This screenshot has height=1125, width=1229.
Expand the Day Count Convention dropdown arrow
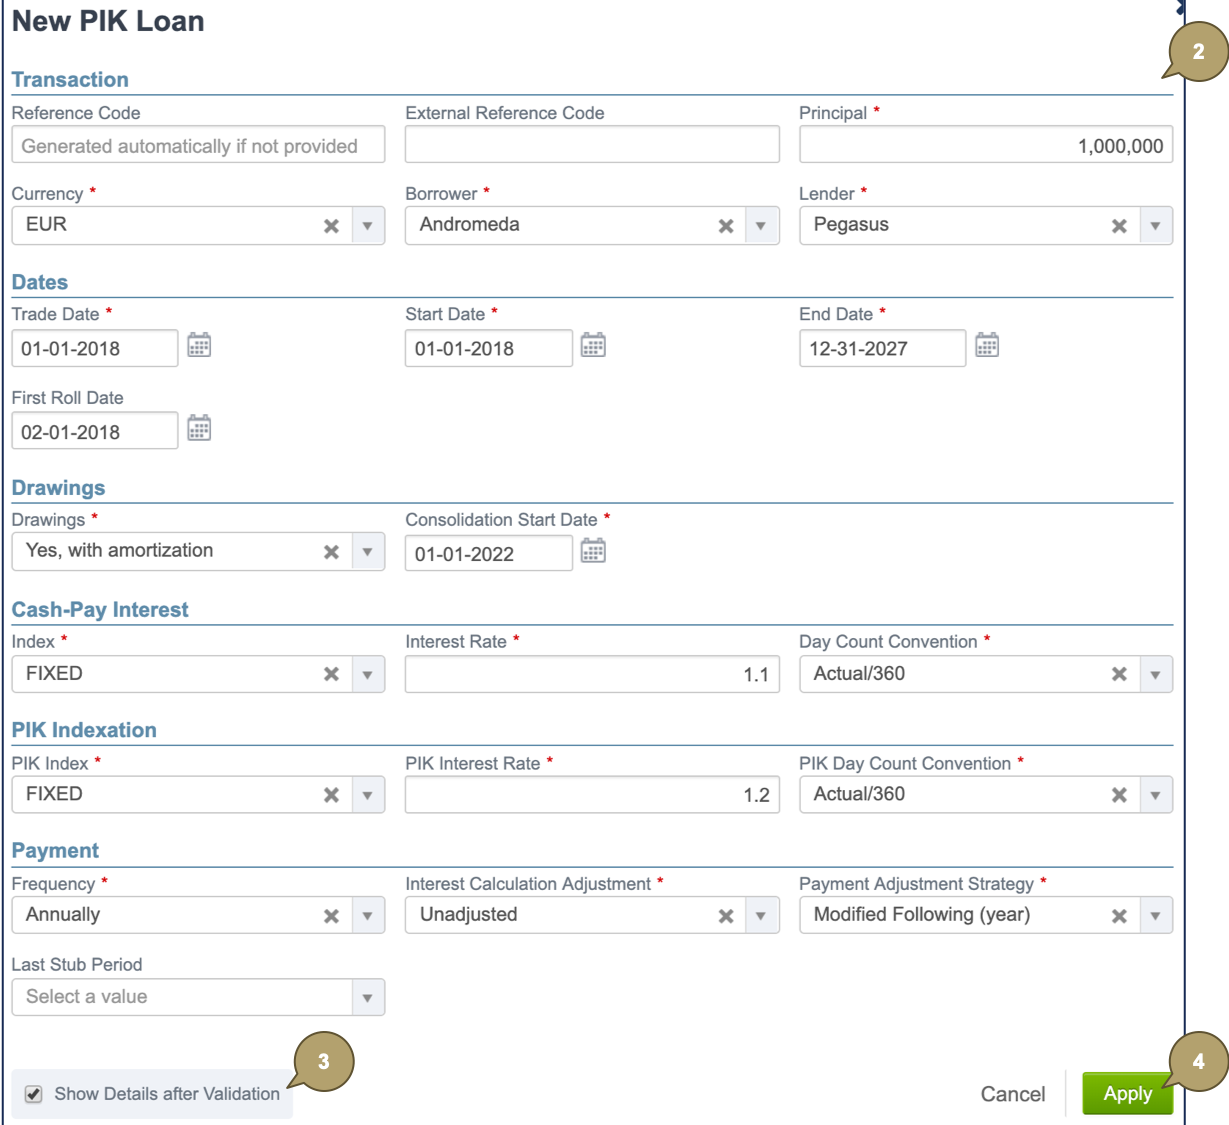1155,675
